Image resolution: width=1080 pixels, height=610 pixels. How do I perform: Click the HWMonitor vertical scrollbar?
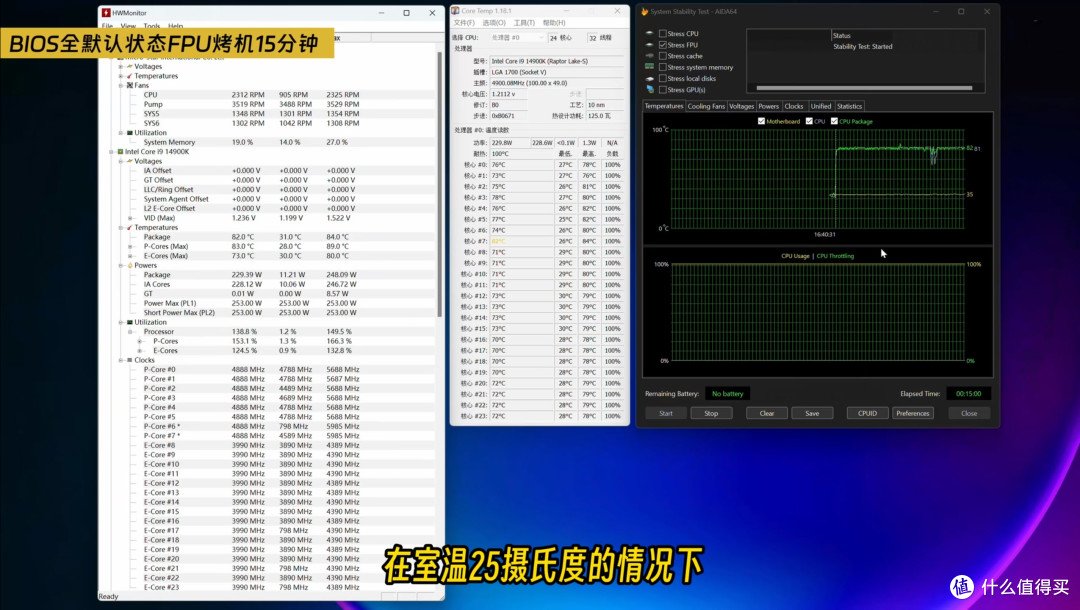[x=439, y=185]
